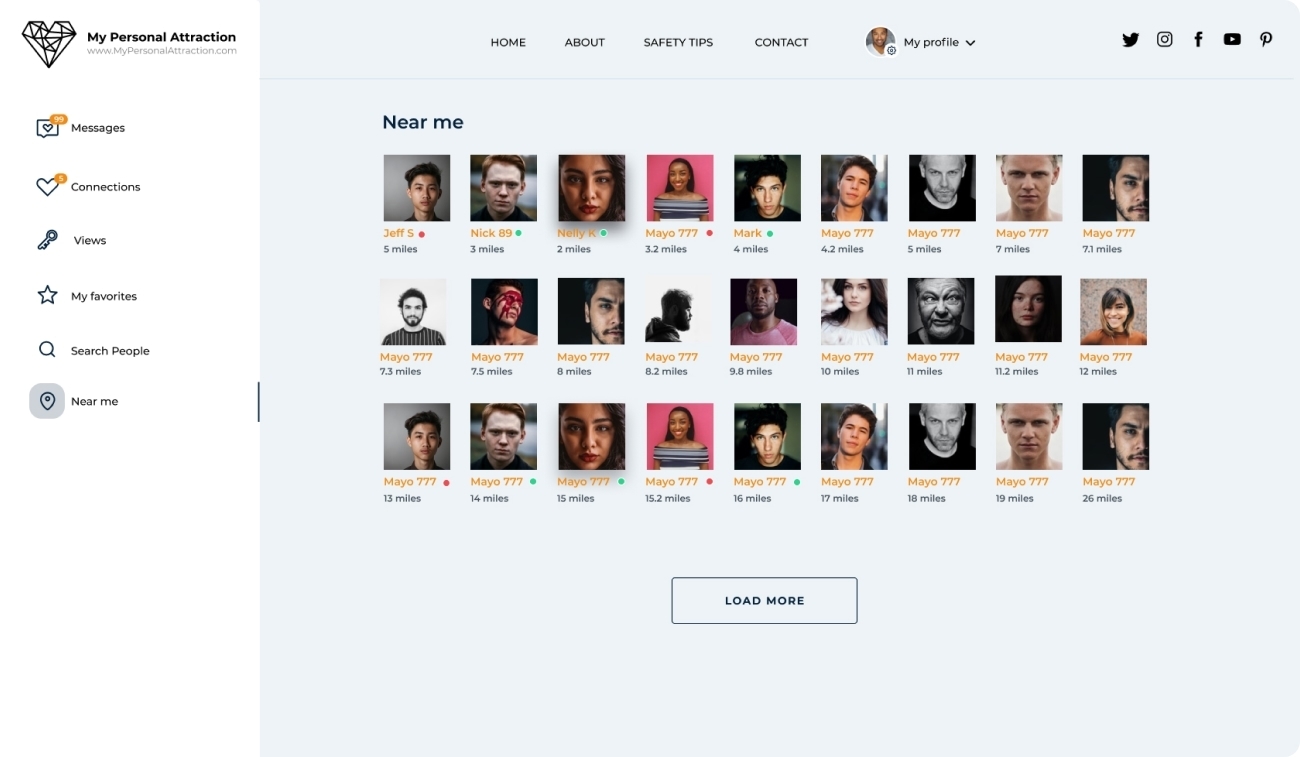1300x757 pixels.
Task: Open Jeff S profile name link
Action: (398, 233)
